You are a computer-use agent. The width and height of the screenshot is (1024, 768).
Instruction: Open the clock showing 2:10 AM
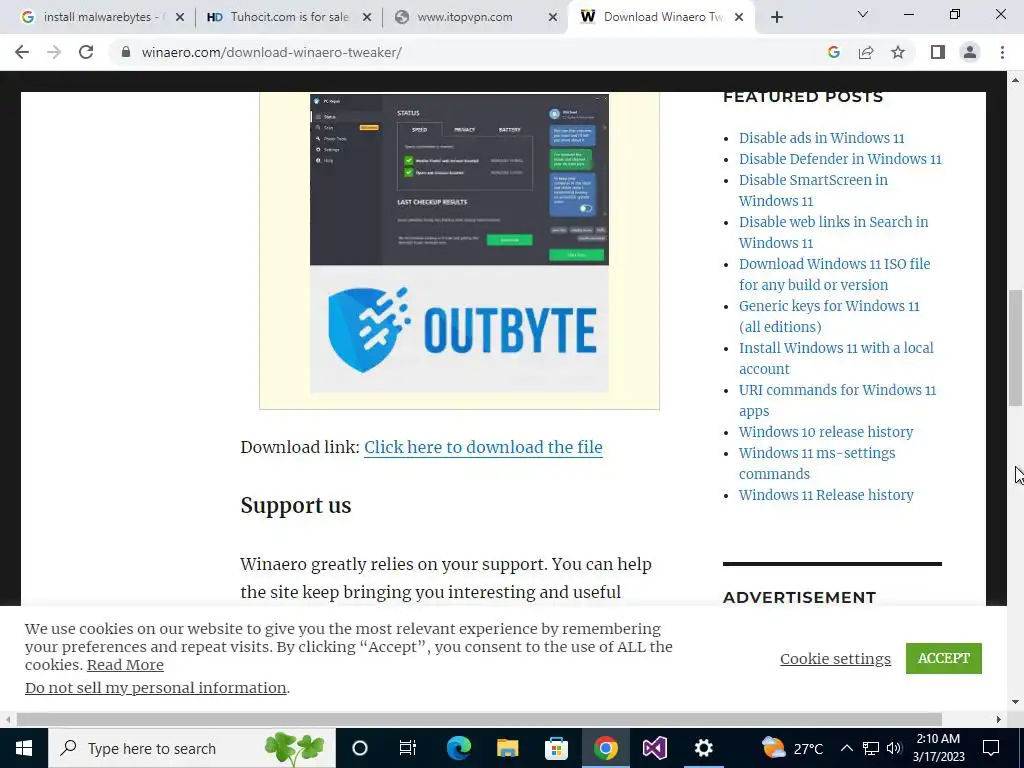(938, 748)
